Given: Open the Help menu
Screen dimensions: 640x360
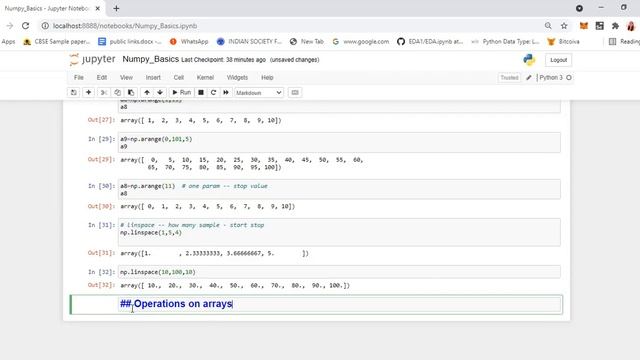Looking at the screenshot, I should pyautogui.click(x=267, y=78).
